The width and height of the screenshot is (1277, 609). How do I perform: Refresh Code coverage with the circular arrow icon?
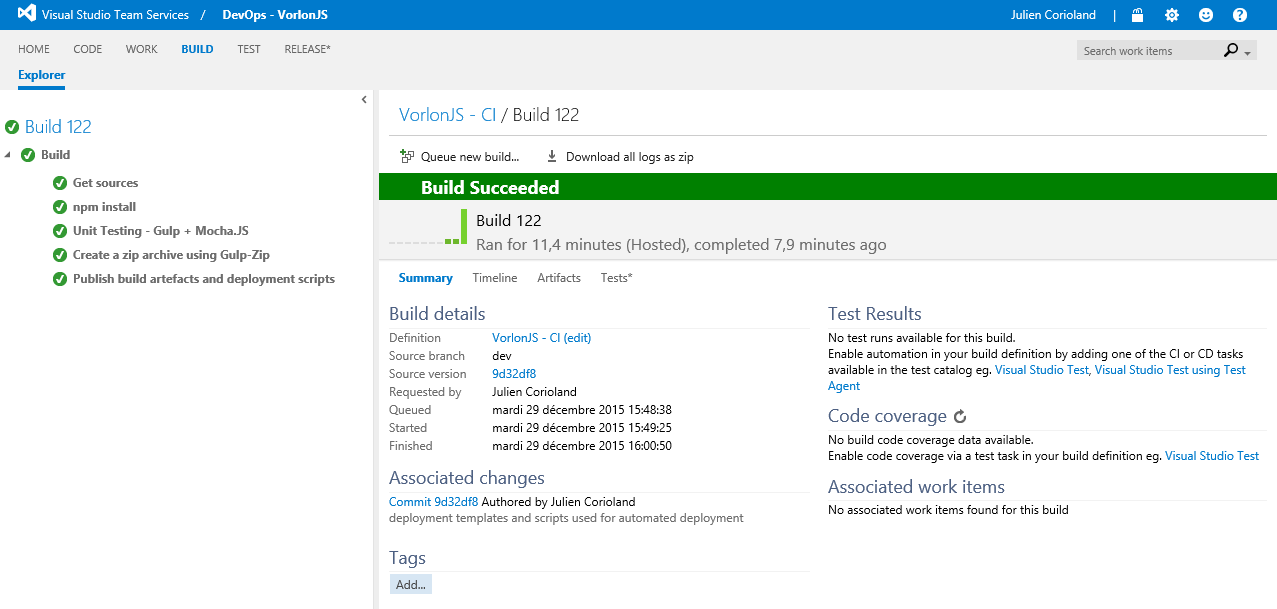coord(959,415)
